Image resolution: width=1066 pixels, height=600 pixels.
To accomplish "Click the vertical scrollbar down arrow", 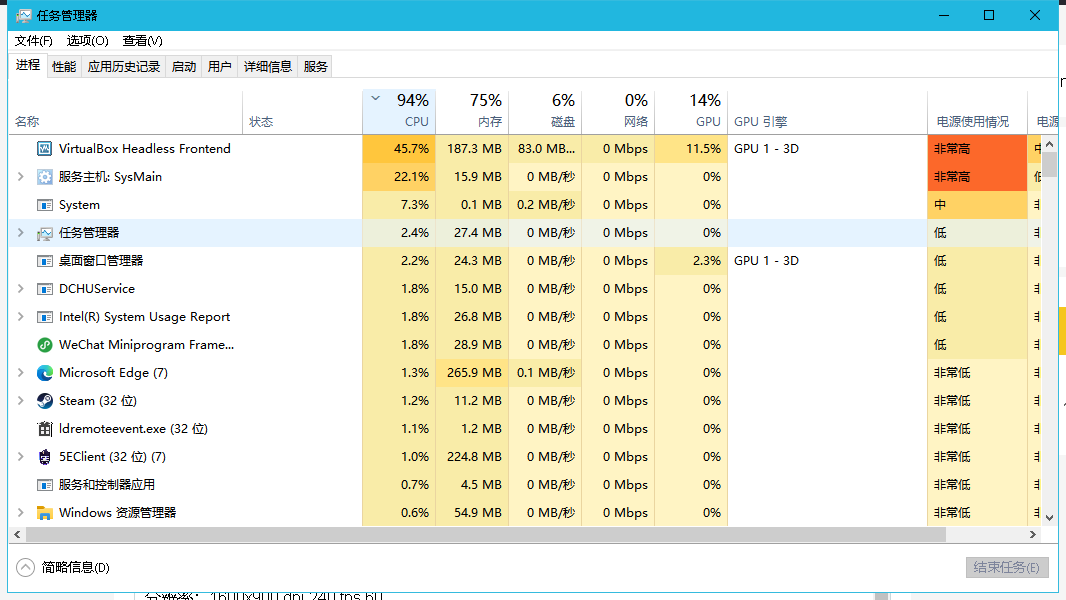I will tap(1049, 517).
